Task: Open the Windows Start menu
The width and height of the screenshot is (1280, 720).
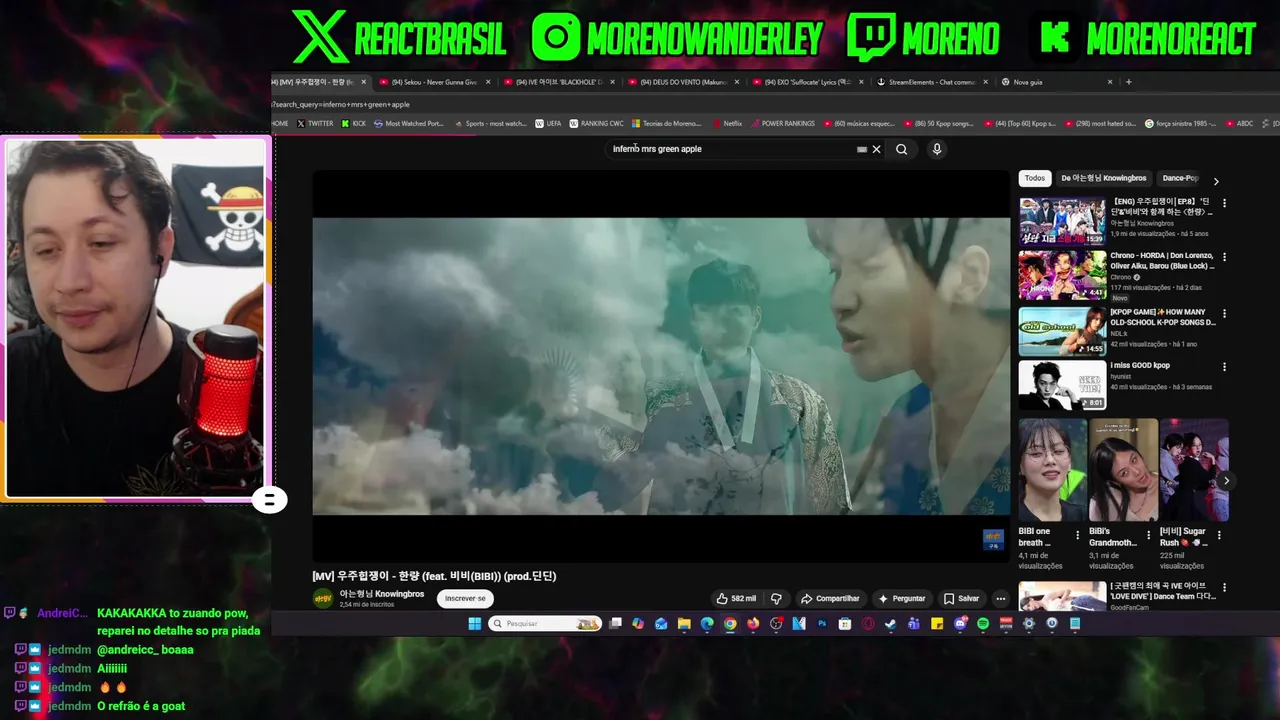Action: point(475,623)
